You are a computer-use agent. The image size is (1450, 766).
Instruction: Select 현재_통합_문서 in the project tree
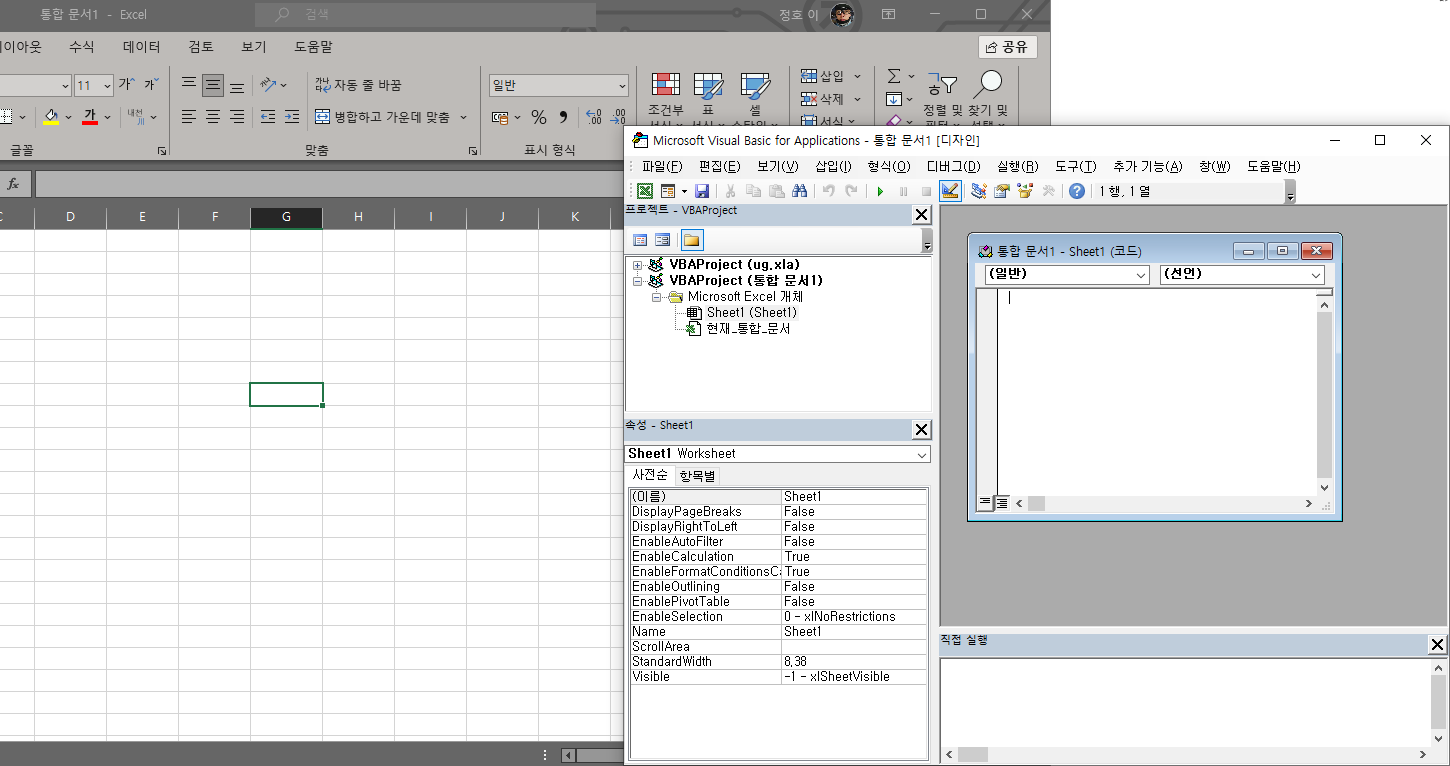[x=748, y=329]
